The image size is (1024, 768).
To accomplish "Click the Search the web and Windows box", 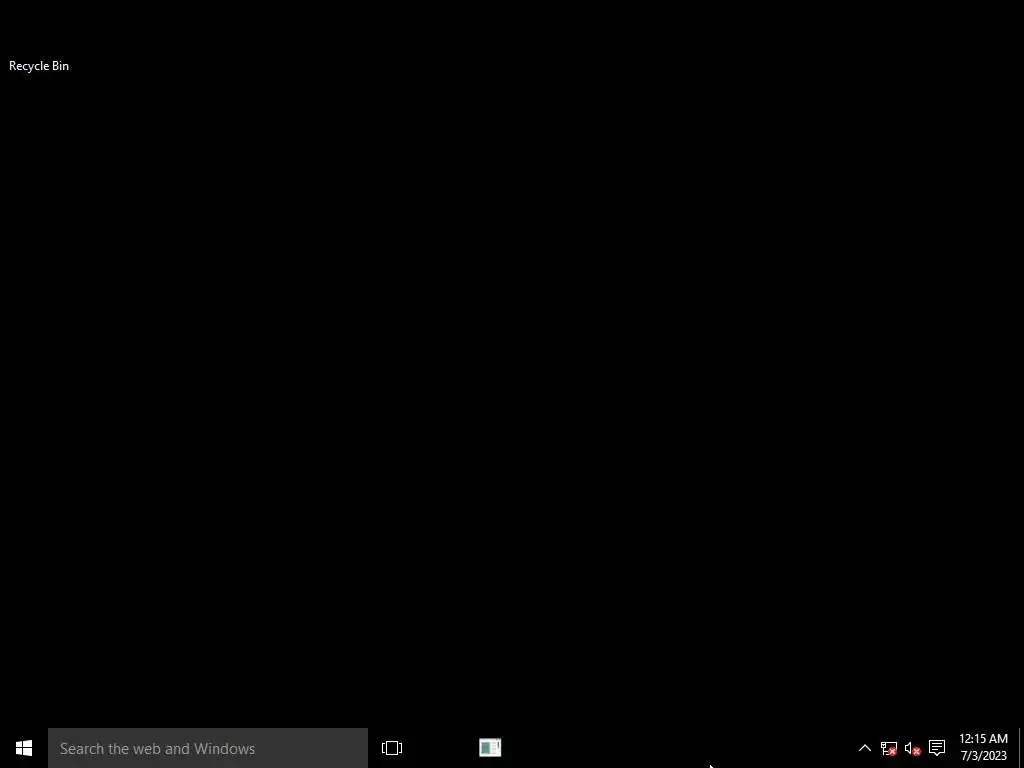I will (208, 748).
